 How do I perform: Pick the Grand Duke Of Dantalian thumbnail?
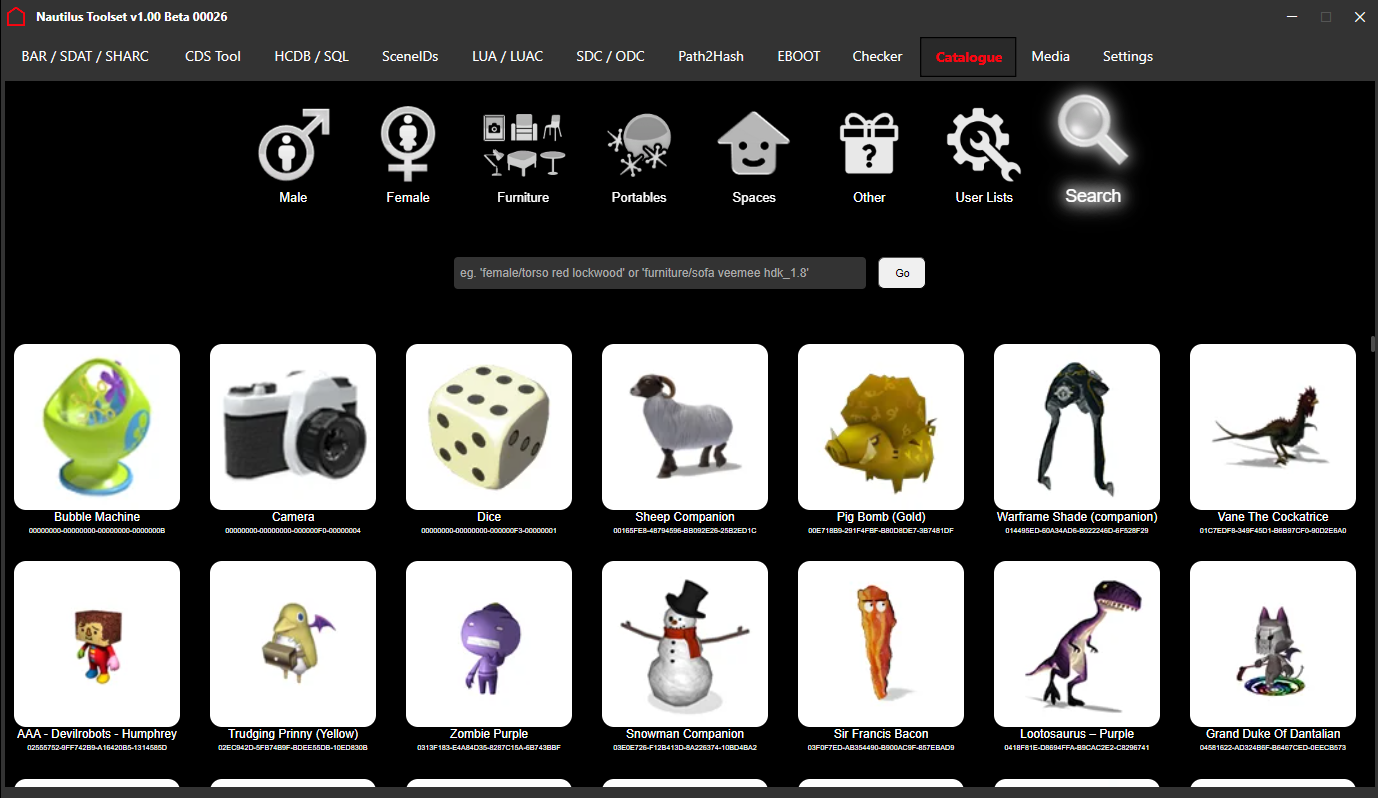pos(1273,644)
